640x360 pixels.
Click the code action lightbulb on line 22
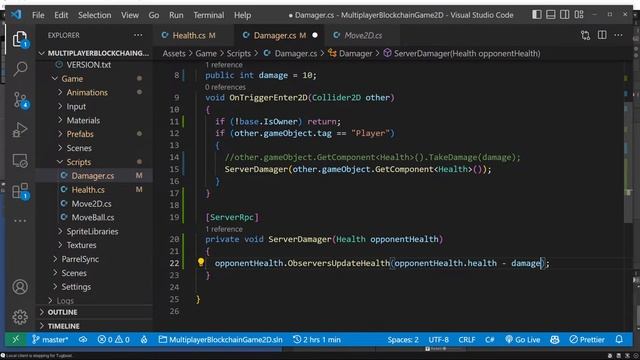pyautogui.click(x=201, y=262)
